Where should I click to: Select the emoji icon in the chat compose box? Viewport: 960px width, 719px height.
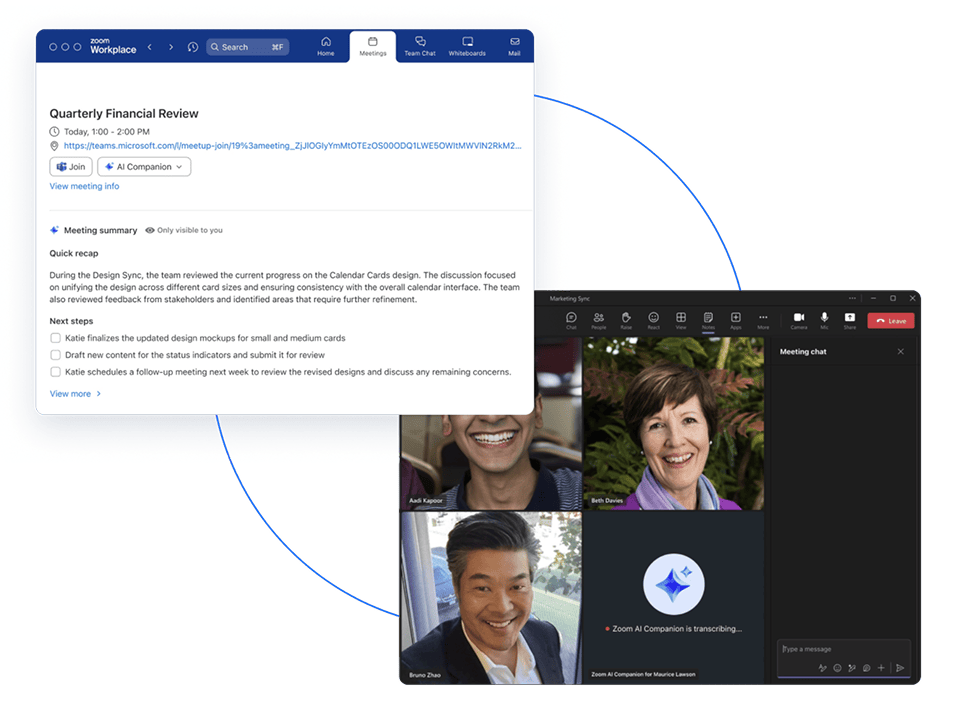837,668
